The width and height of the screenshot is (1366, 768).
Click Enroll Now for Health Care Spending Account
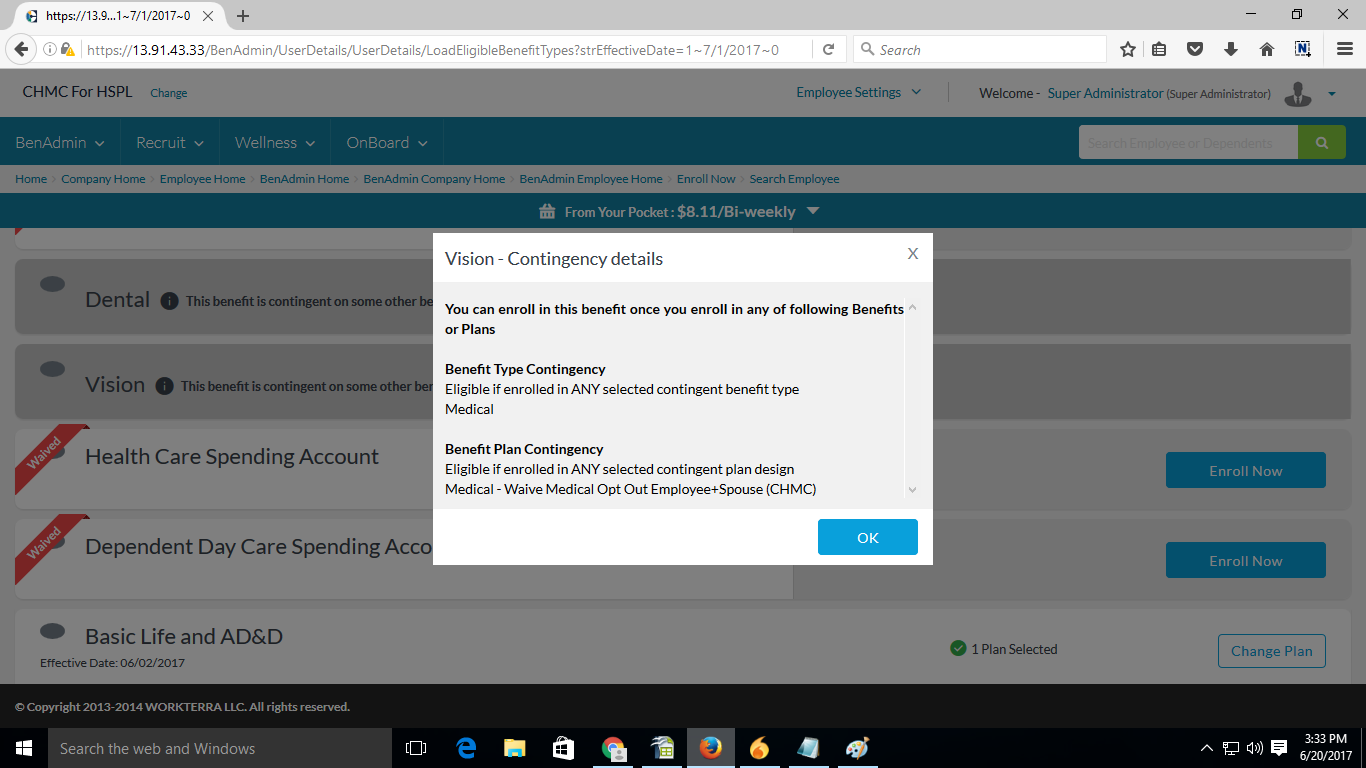(1245, 470)
